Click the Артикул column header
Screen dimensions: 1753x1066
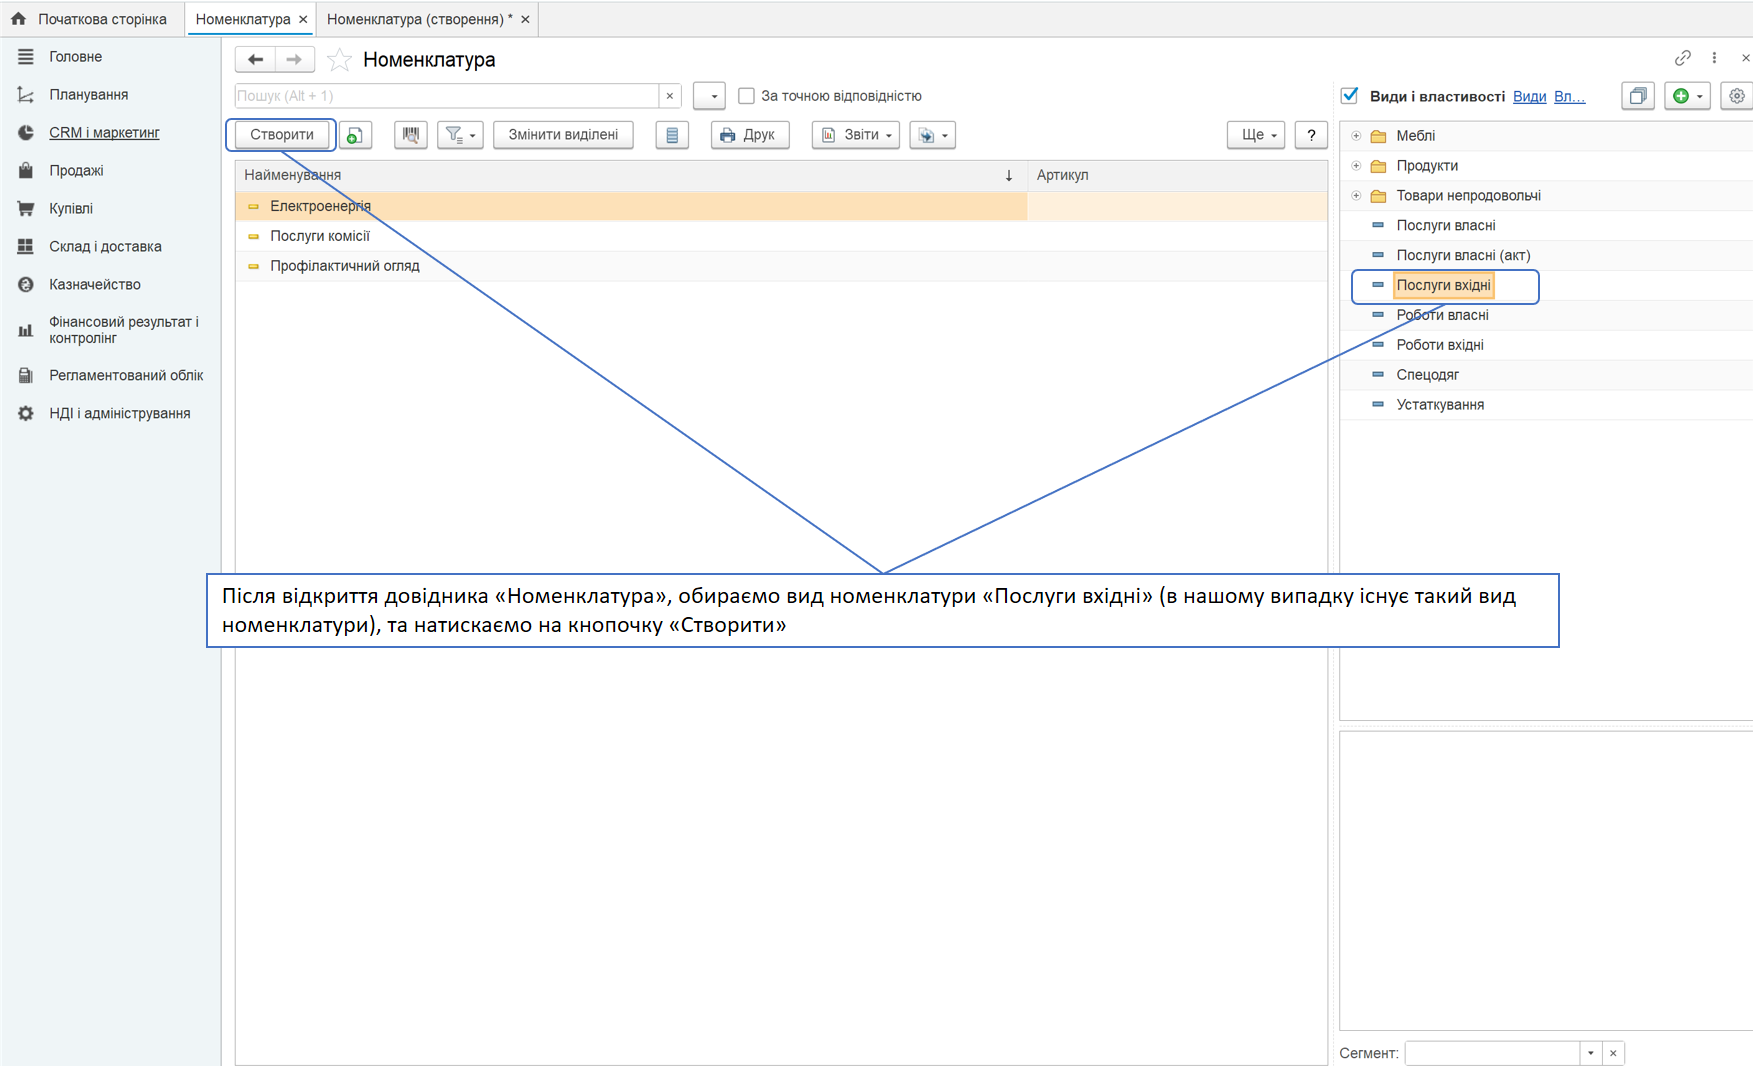1177,175
